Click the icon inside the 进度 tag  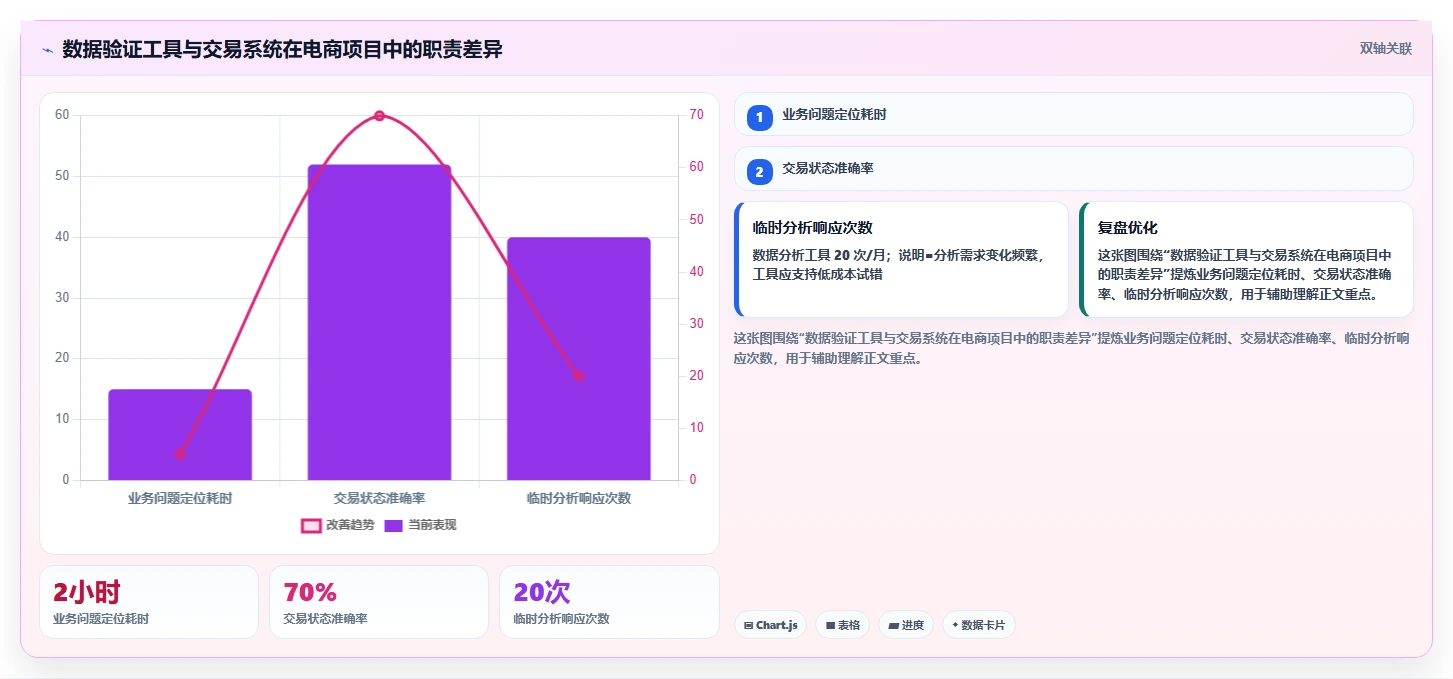click(893, 625)
